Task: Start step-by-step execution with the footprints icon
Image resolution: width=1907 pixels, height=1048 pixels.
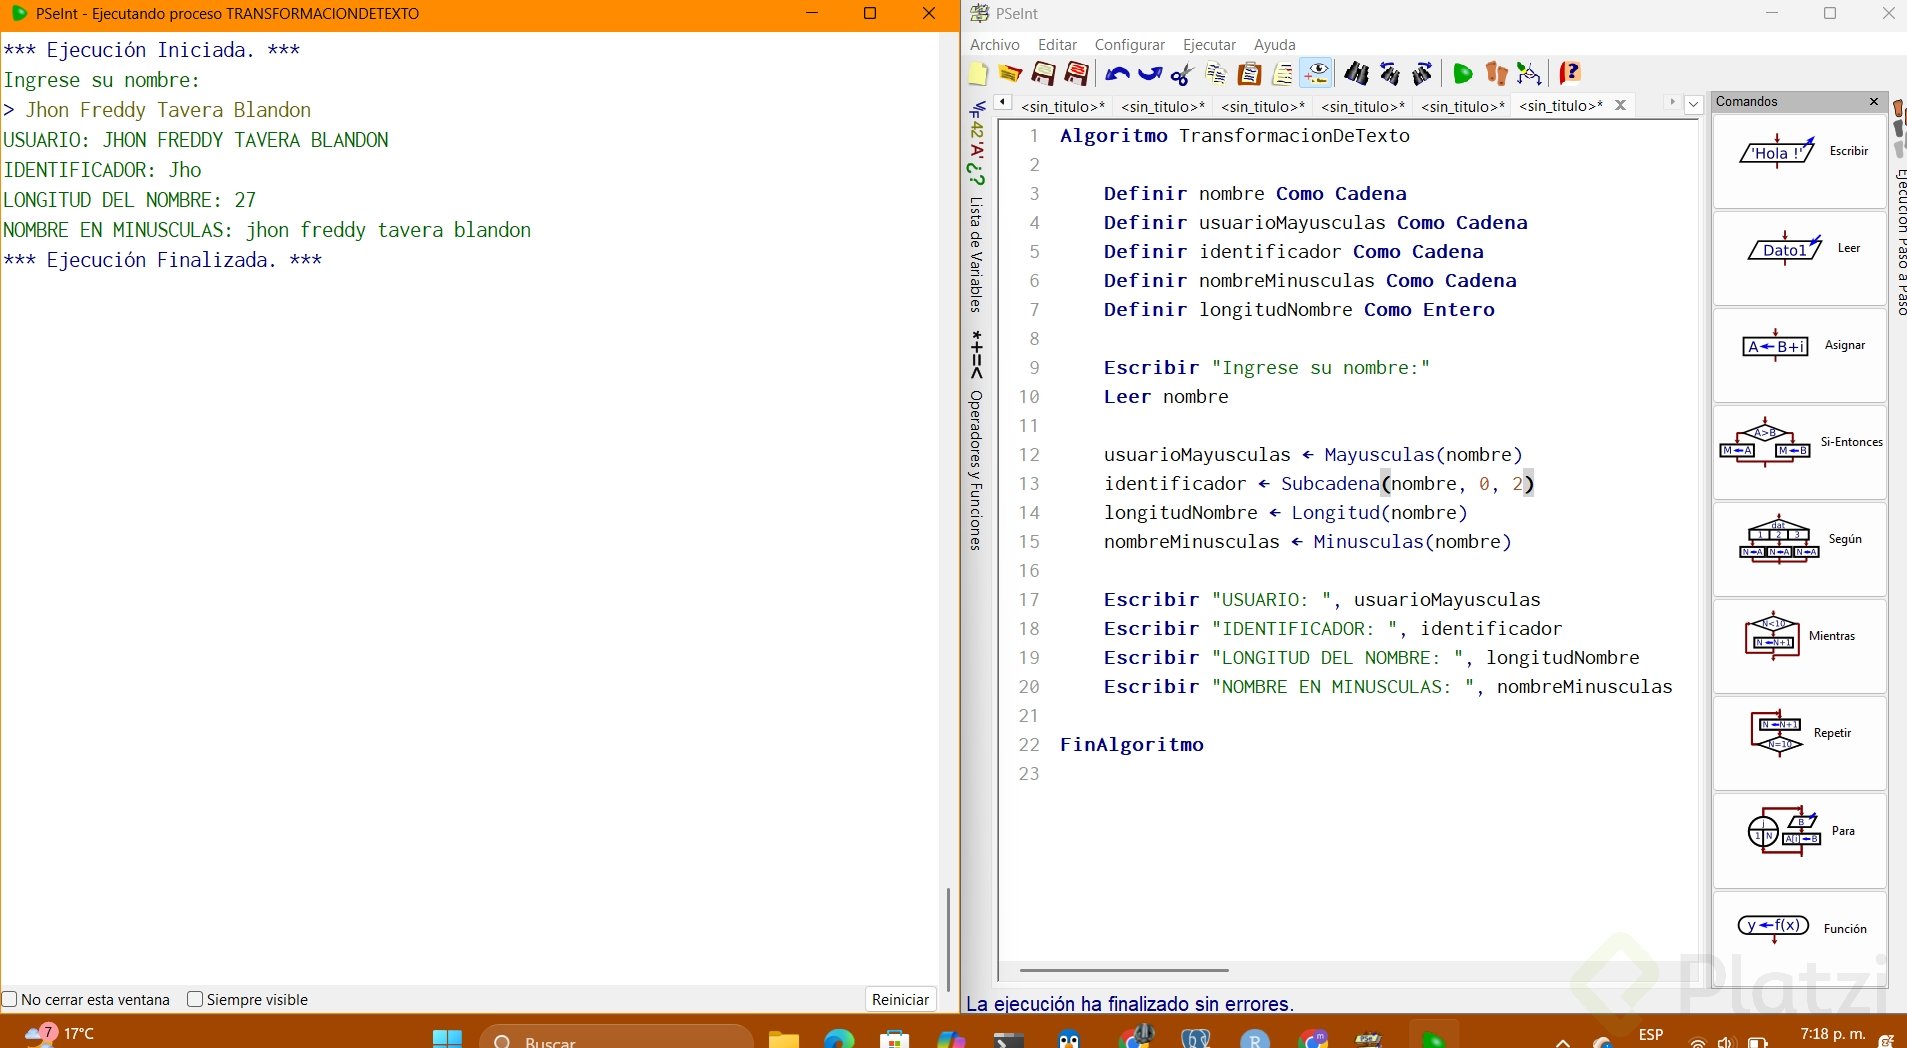Action: [1496, 74]
